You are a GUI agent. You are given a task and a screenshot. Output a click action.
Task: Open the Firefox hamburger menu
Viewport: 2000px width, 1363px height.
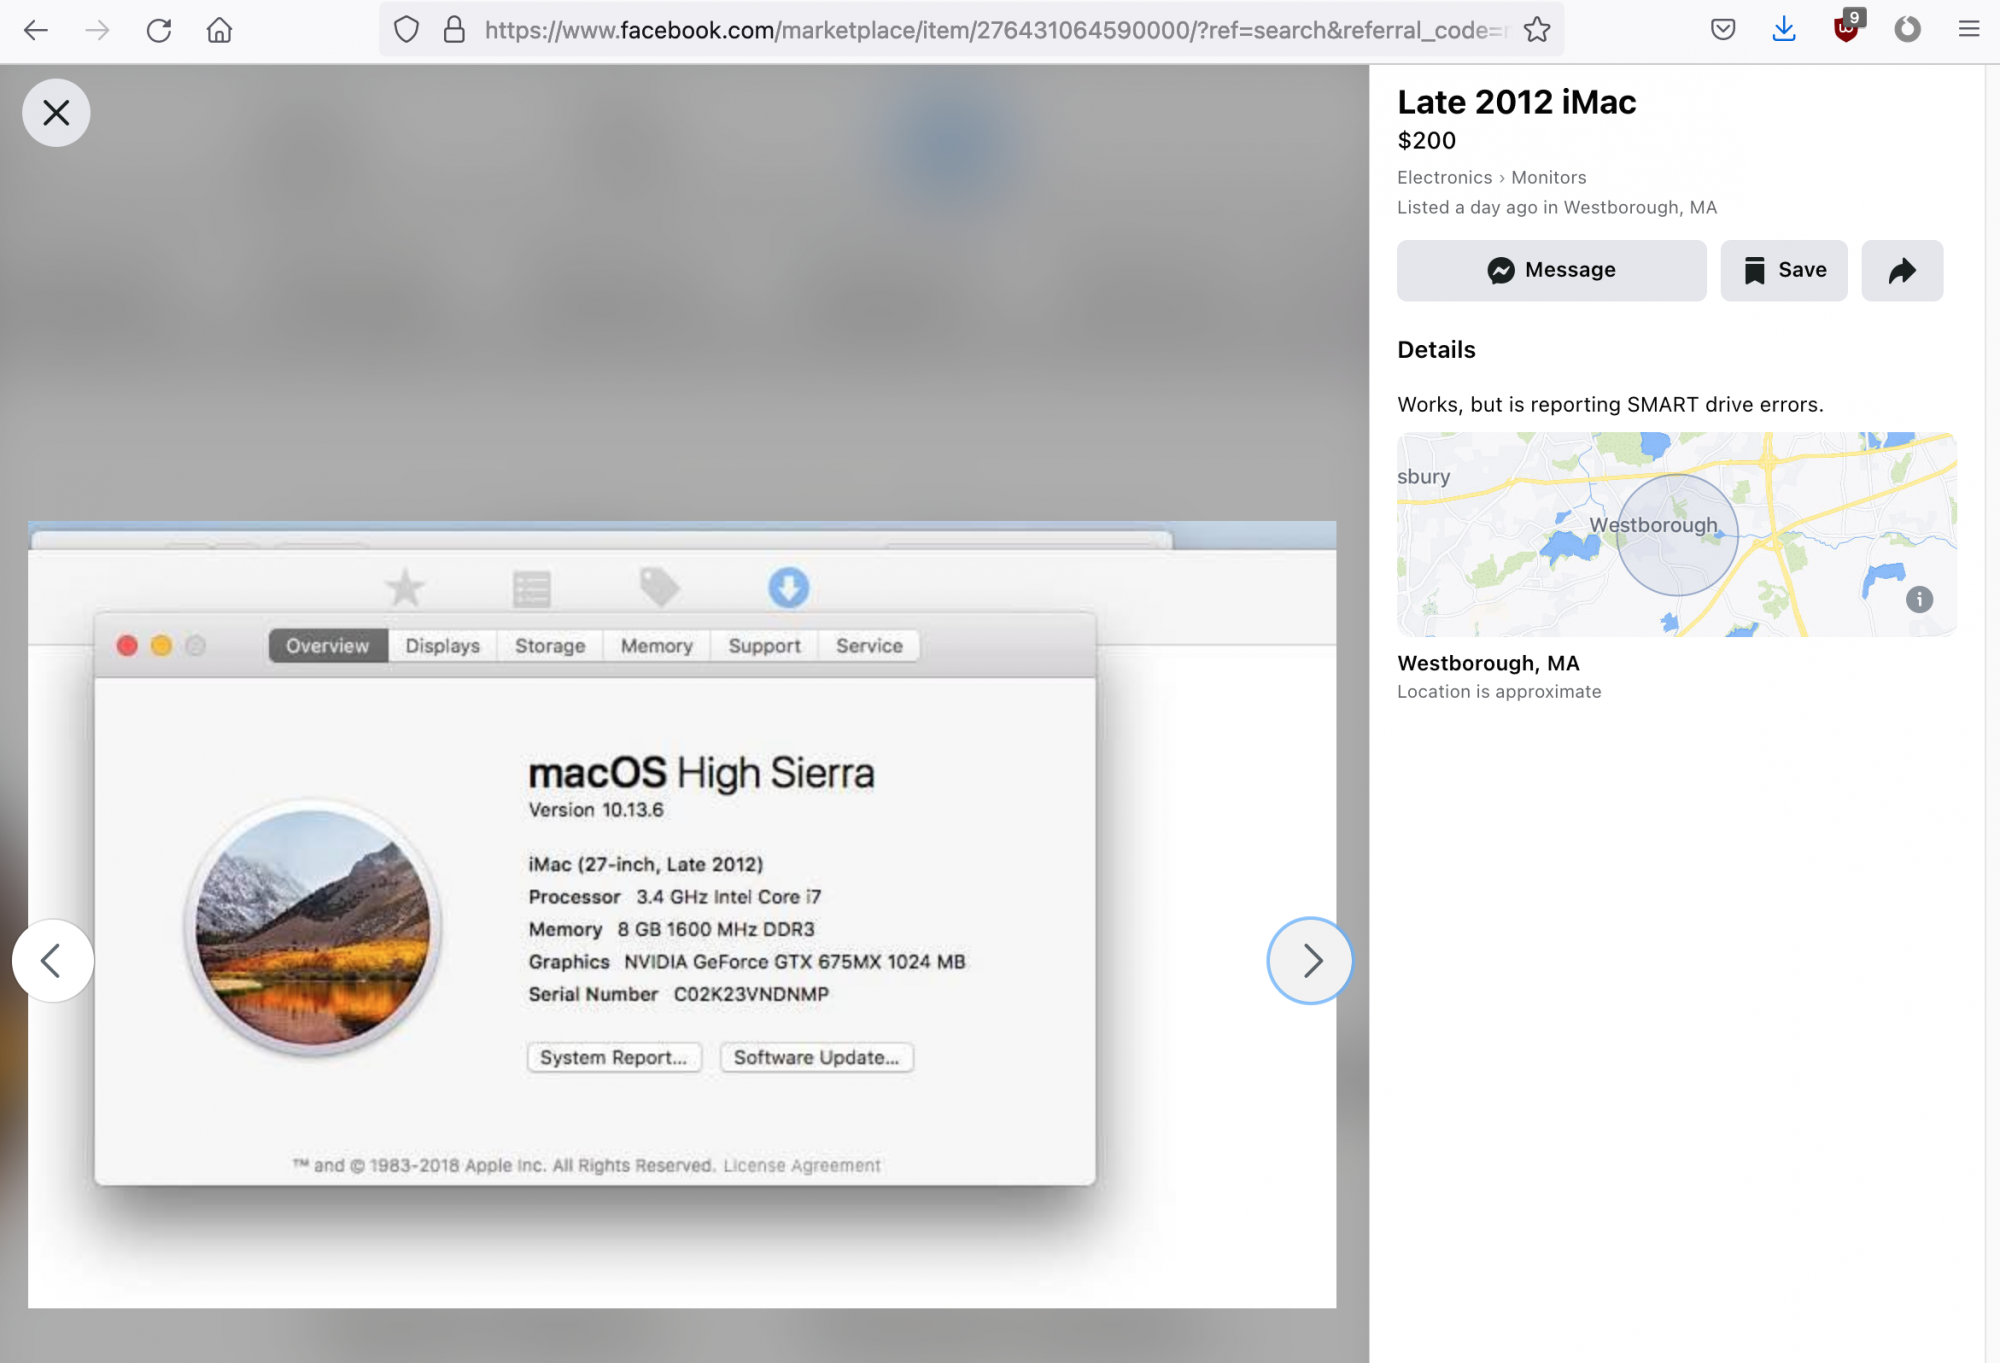(x=1969, y=30)
